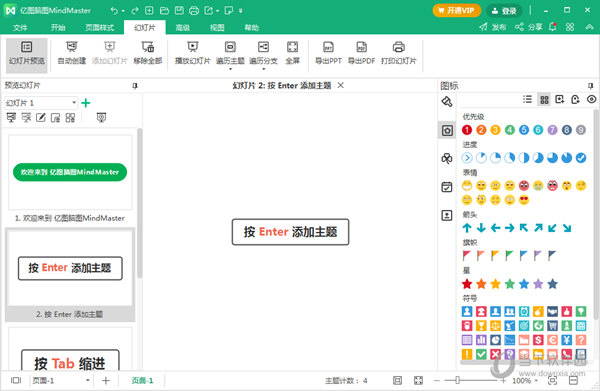Switch to the 视图 ribbon tab
Viewport: 600px width, 391px height.
pyautogui.click(x=217, y=28)
